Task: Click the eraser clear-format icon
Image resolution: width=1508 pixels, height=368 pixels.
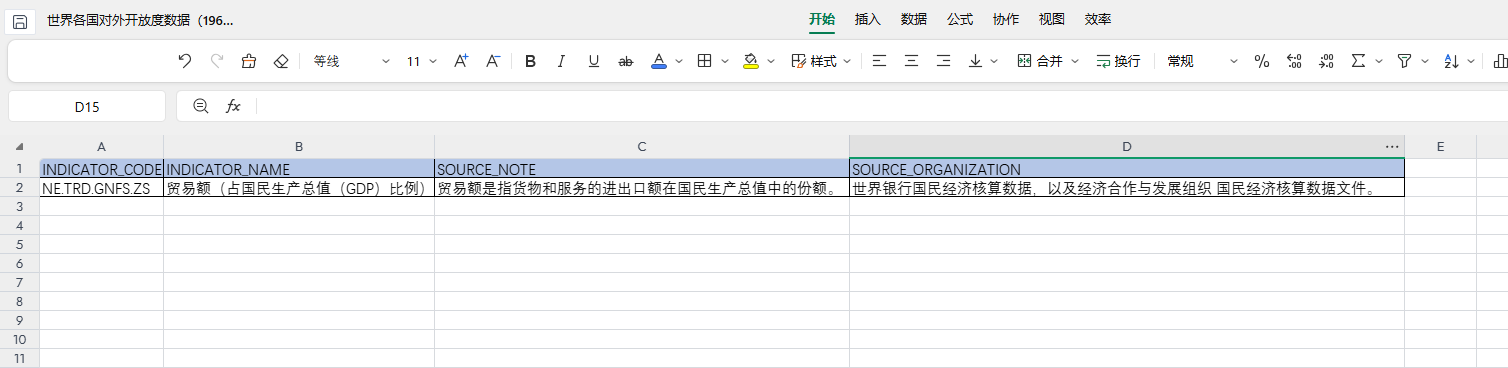Action: pos(281,61)
